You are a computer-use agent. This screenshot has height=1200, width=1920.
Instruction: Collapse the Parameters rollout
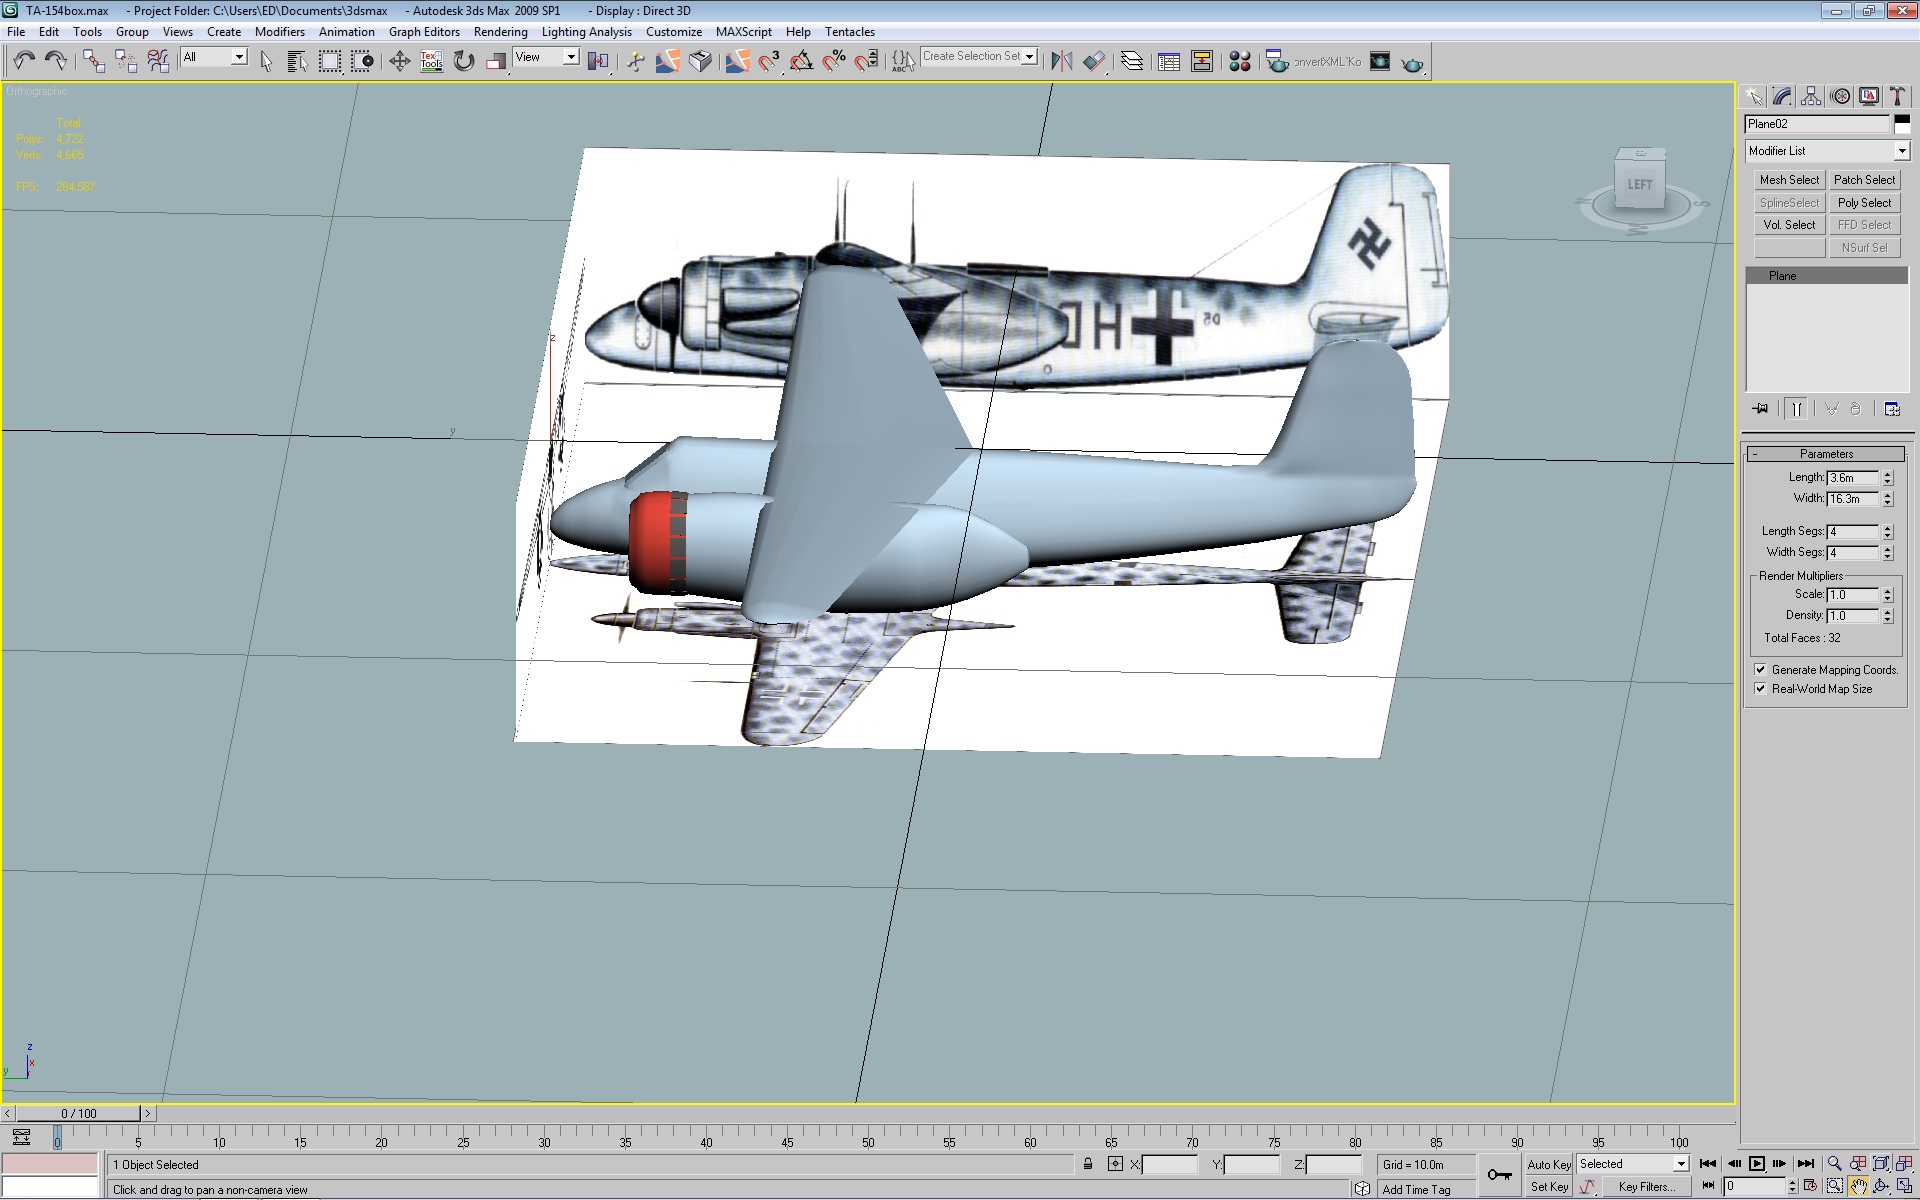tap(1826, 454)
